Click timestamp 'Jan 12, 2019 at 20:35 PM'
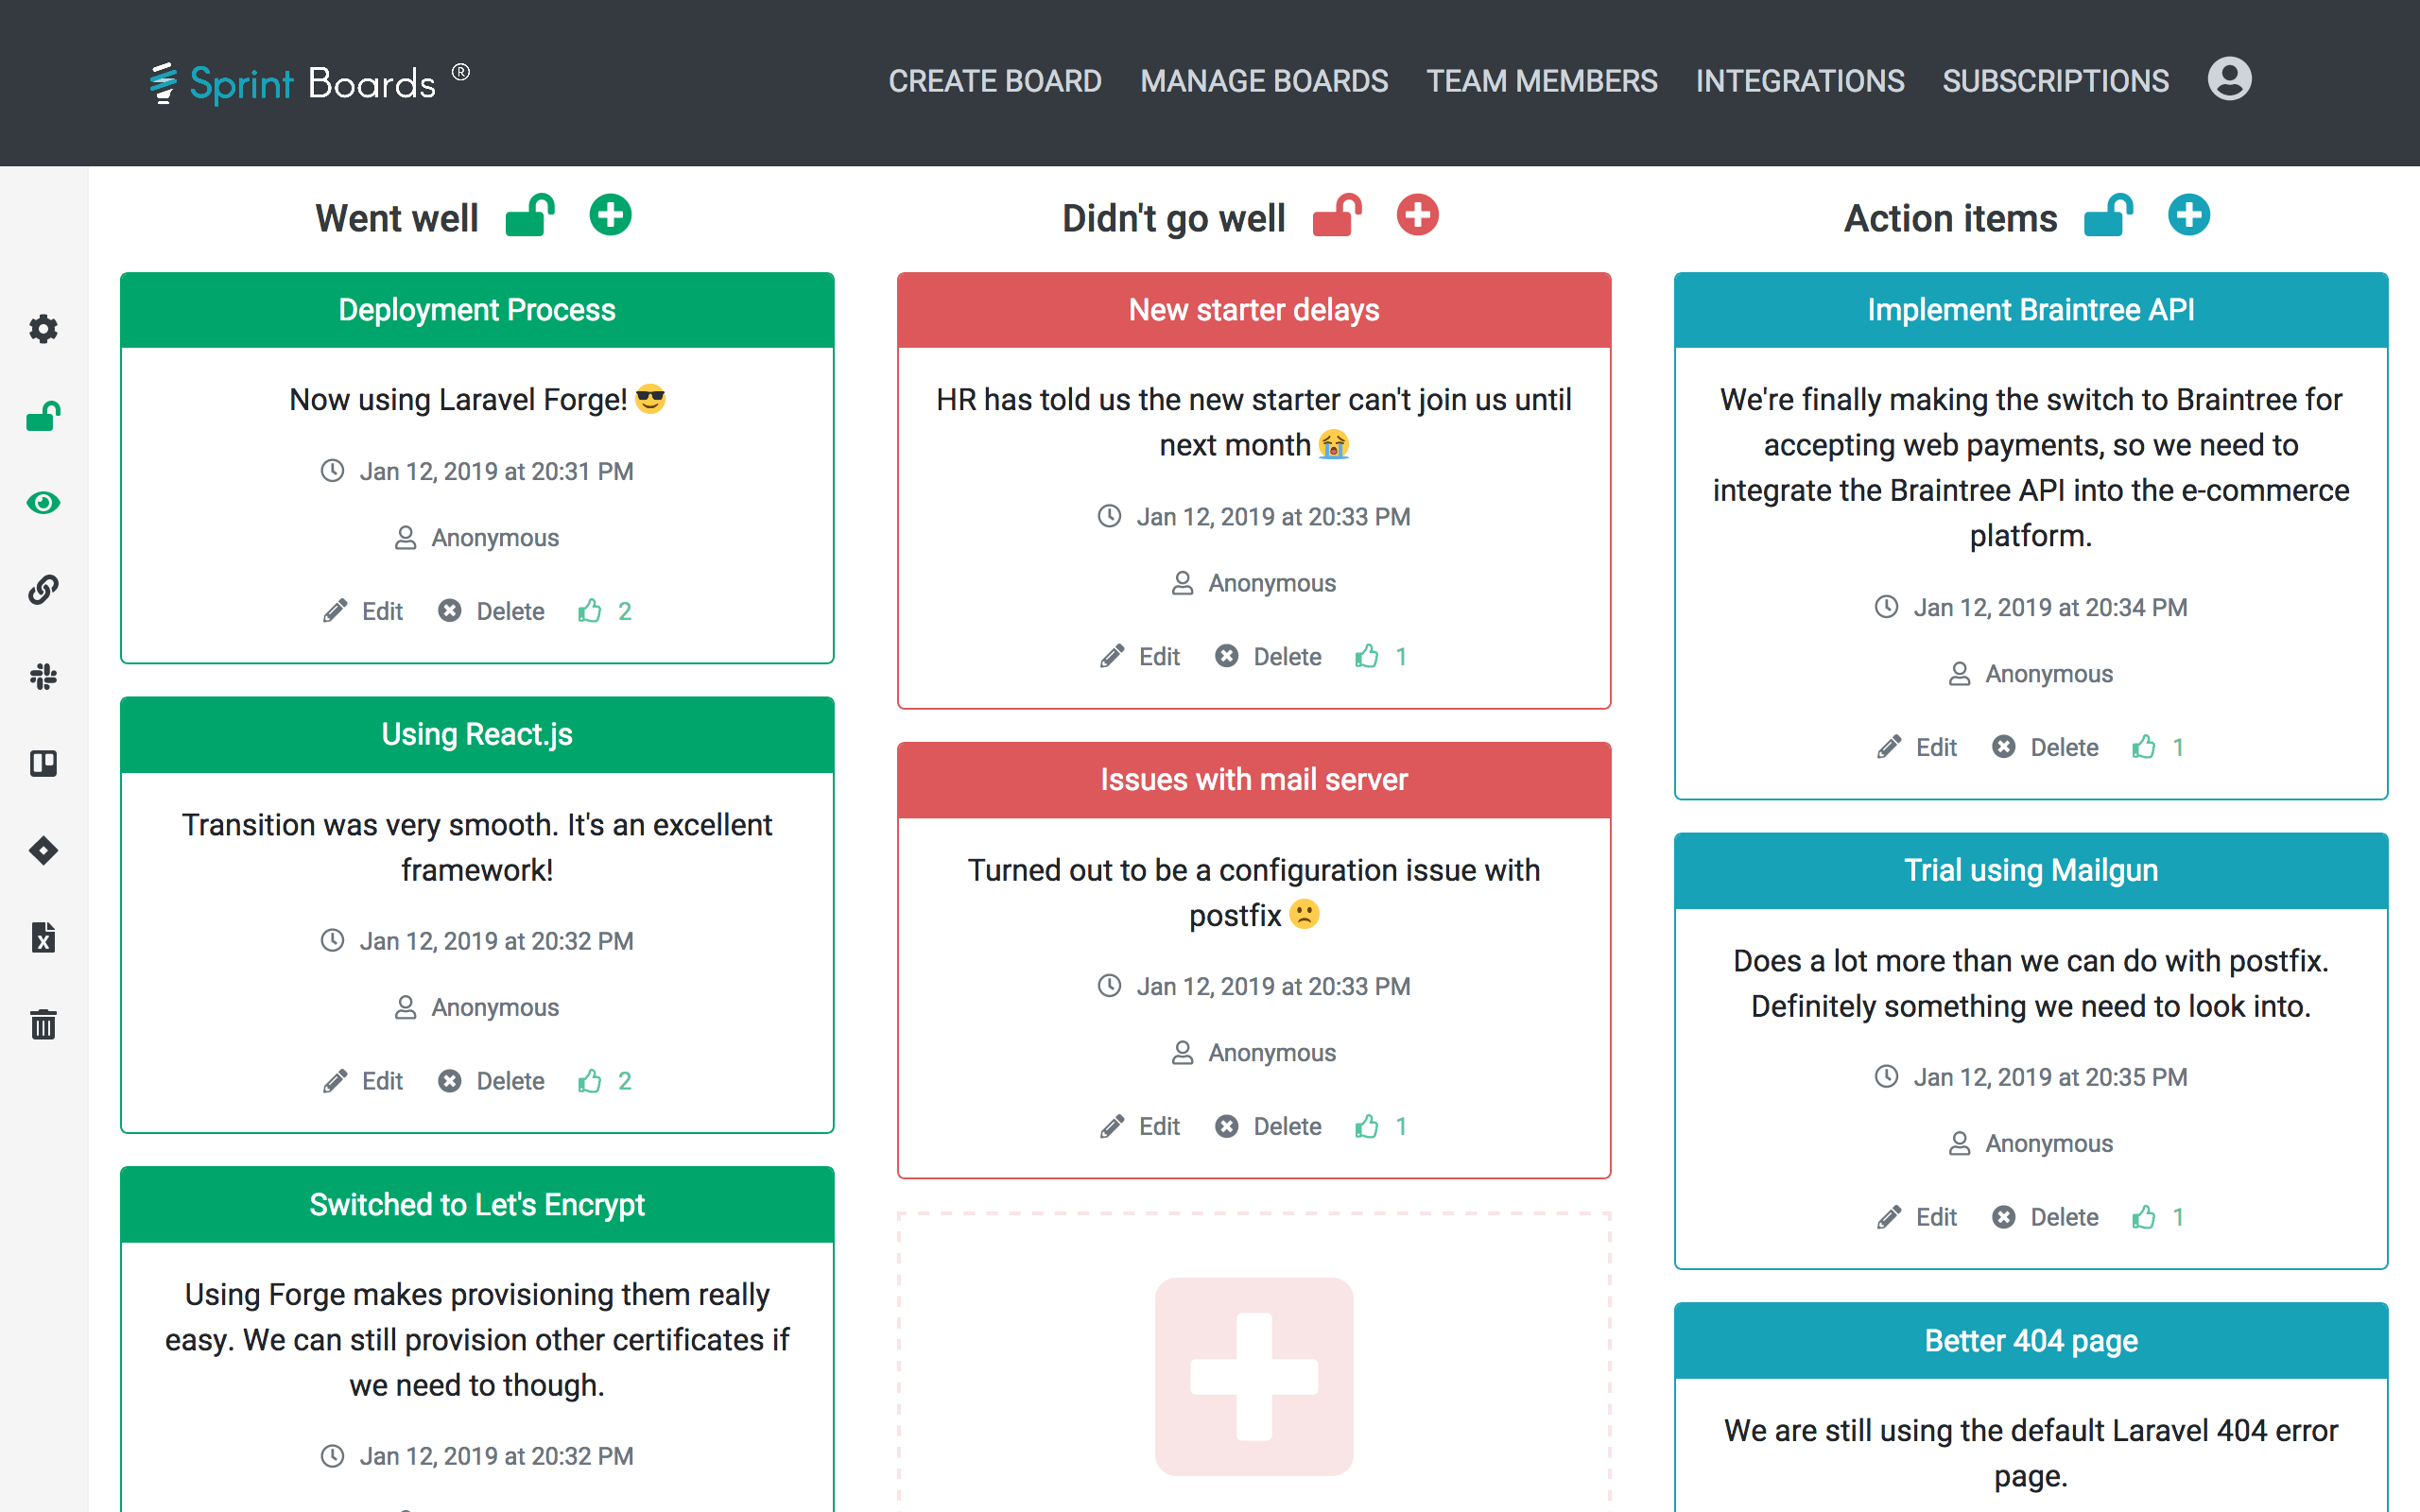 point(2051,1078)
